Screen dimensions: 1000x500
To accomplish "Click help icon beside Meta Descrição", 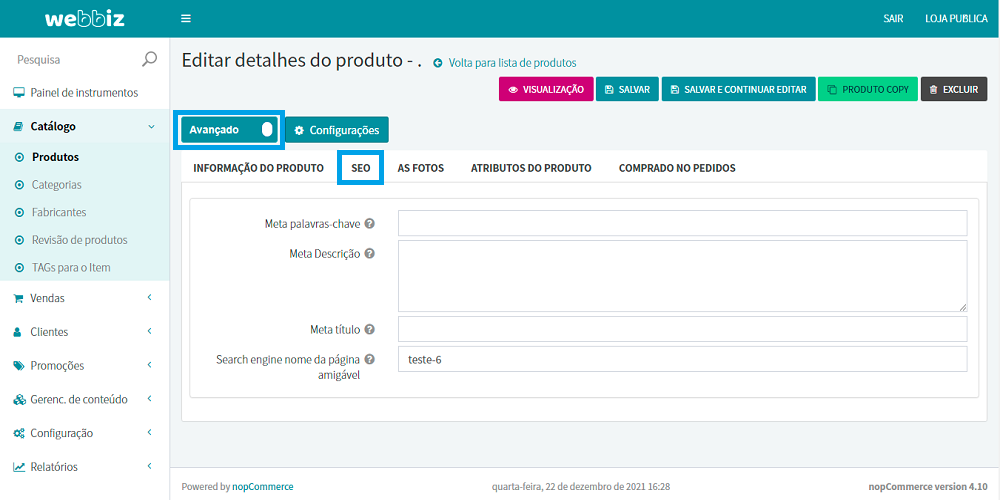I will [x=370, y=254].
